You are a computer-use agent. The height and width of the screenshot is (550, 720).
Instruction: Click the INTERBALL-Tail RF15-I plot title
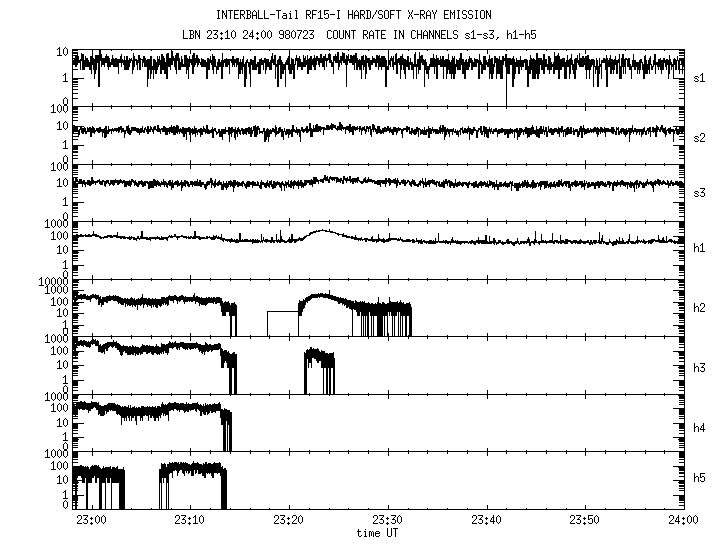[367, 15]
